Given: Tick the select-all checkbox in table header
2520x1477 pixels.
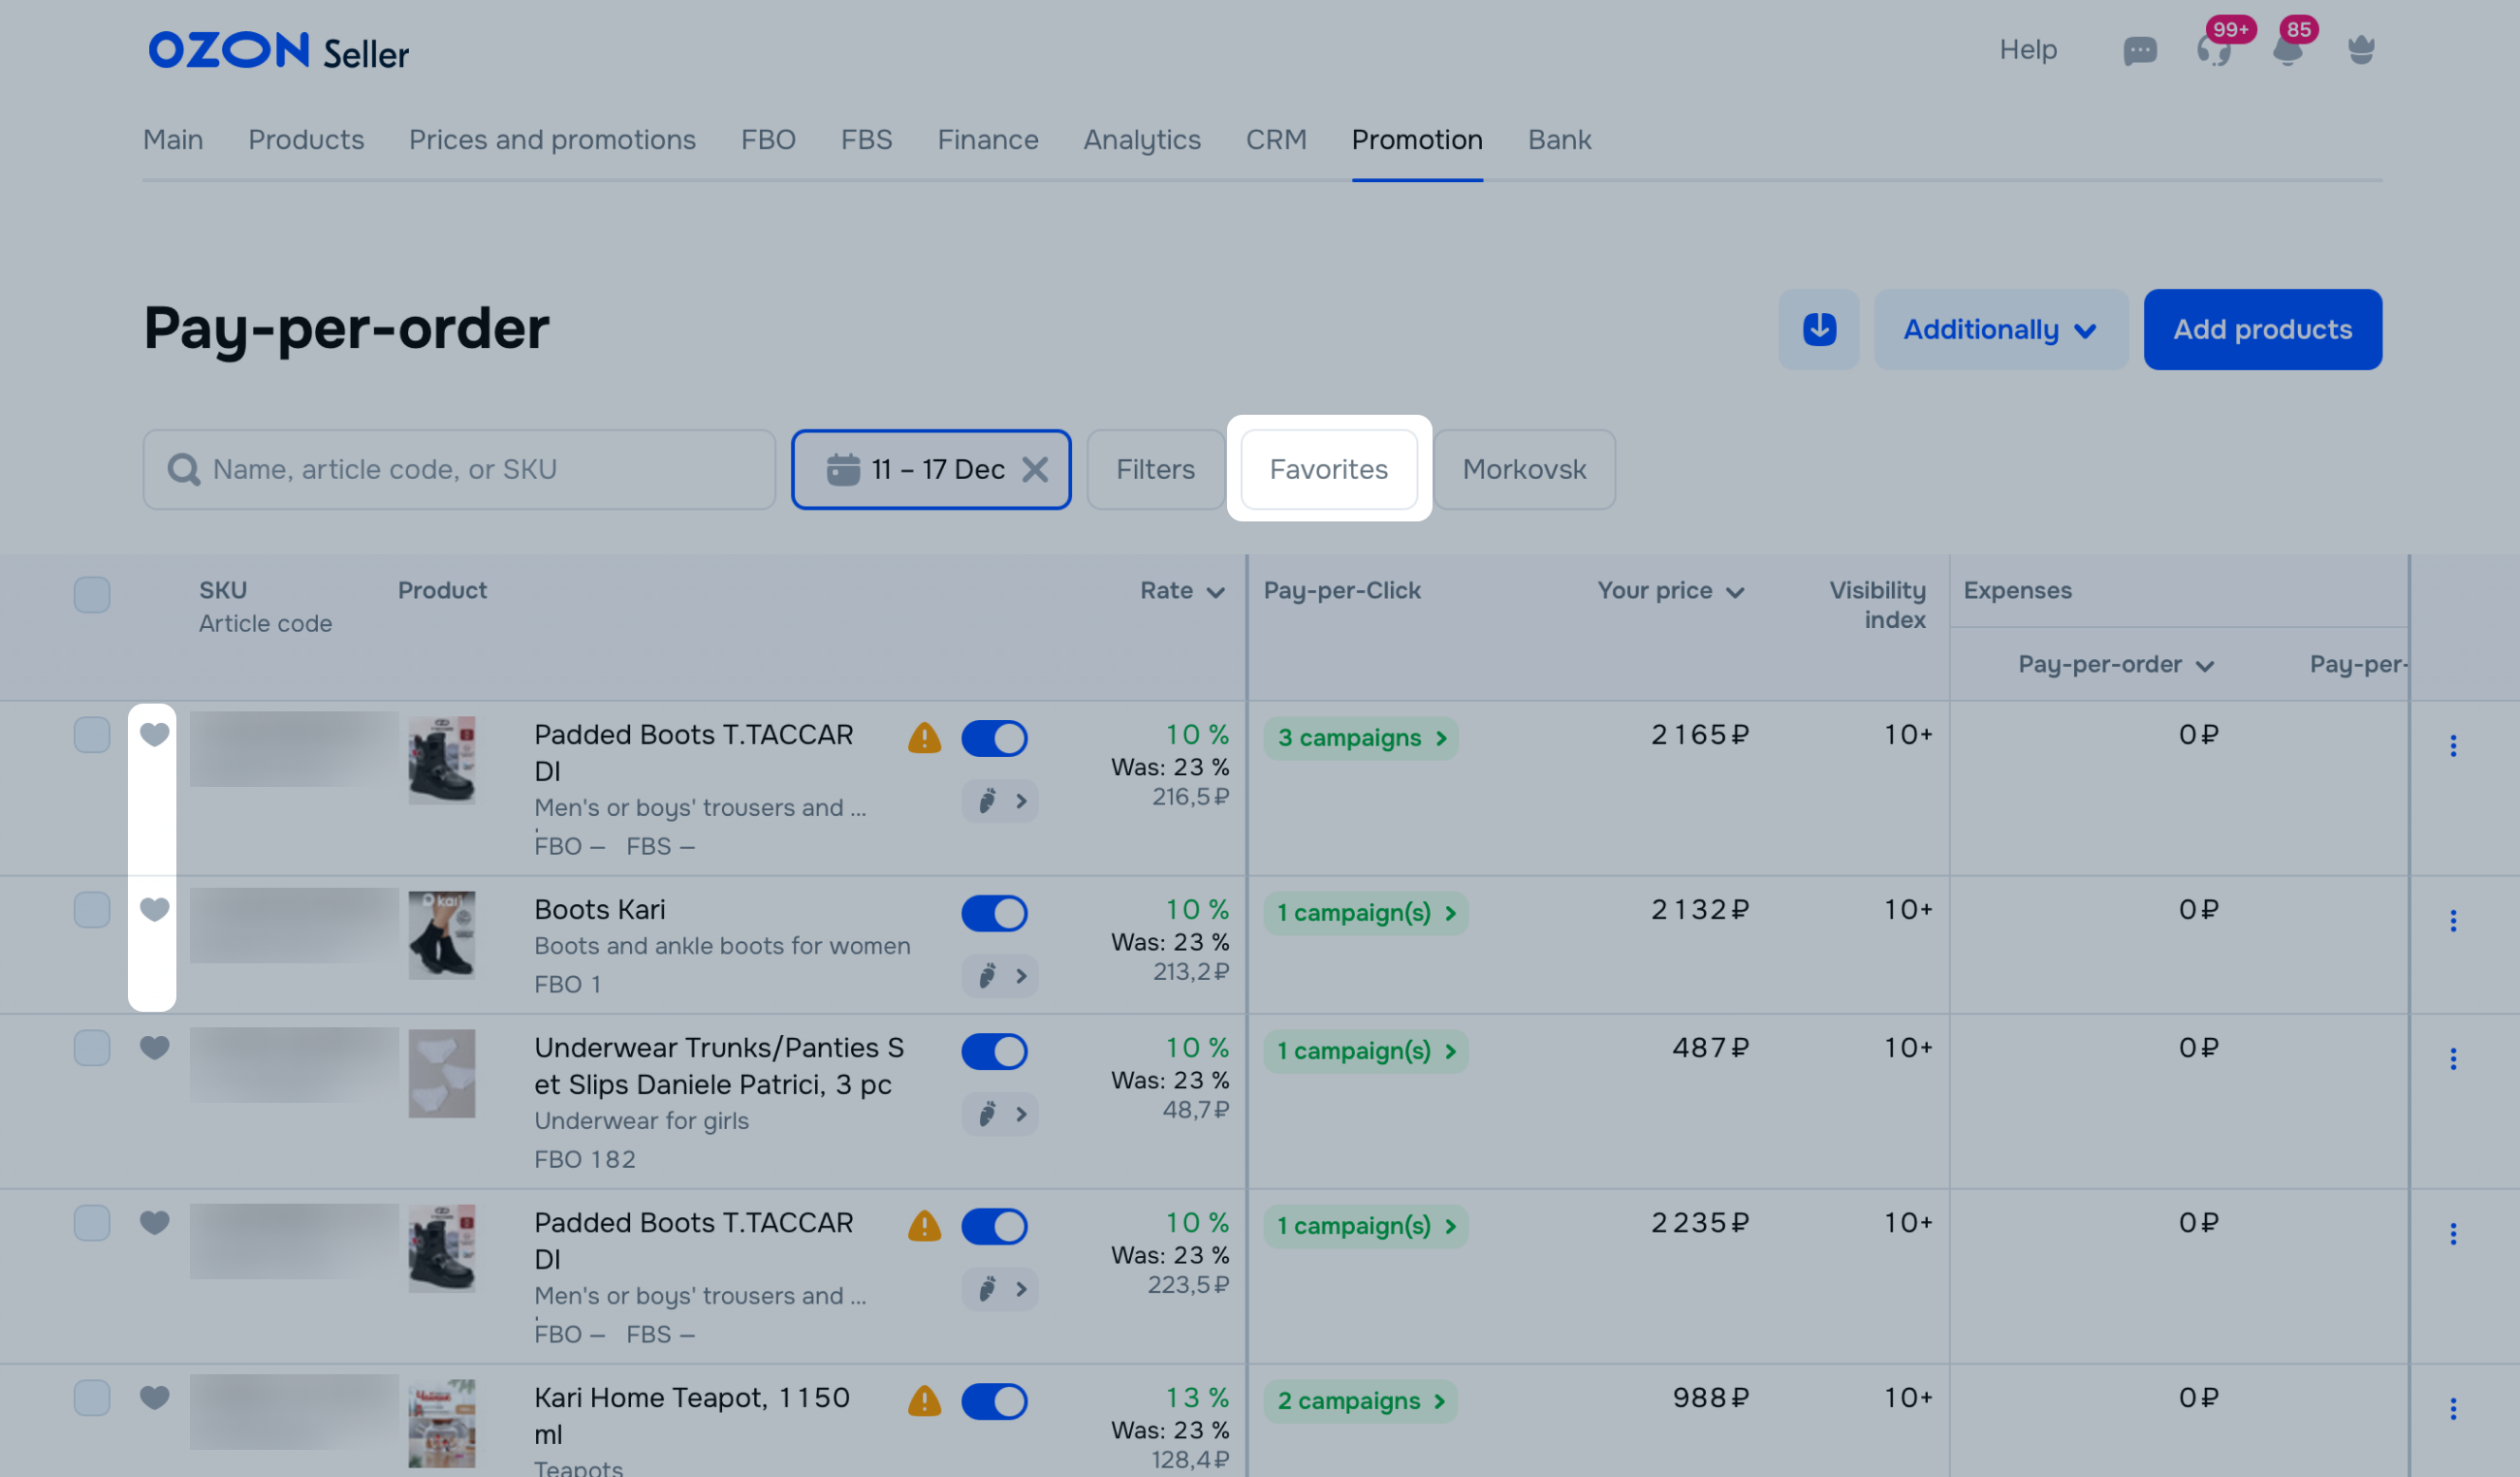Looking at the screenshot, I should 92,594.
